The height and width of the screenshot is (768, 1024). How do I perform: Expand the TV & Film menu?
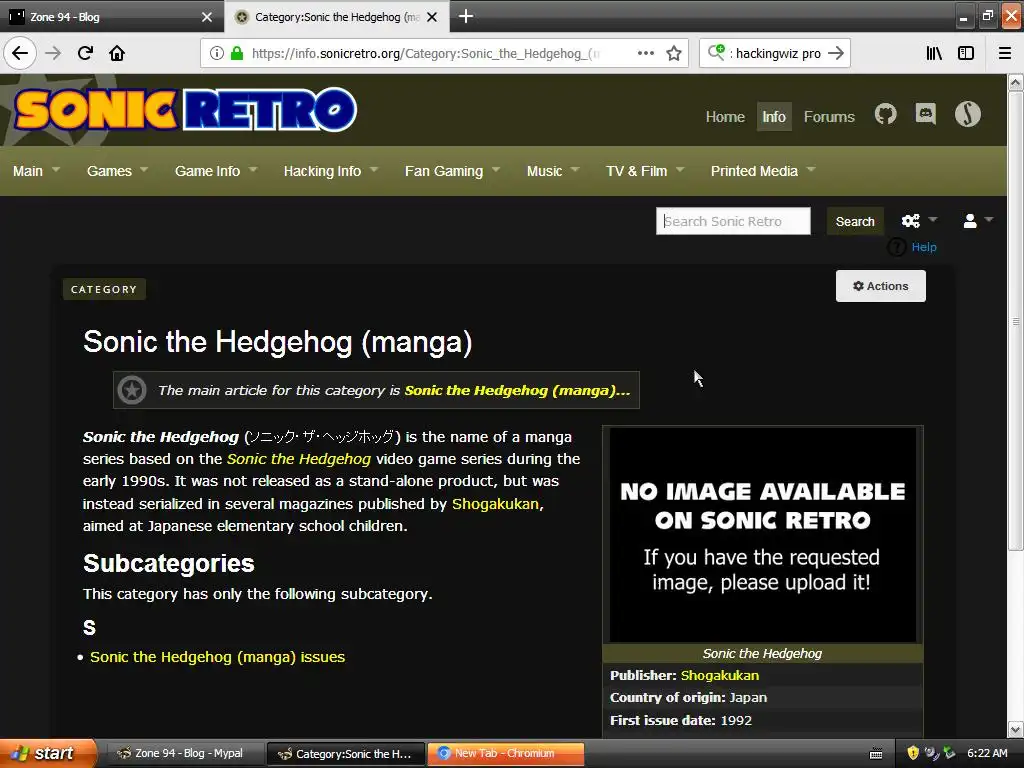pos(645,170)
